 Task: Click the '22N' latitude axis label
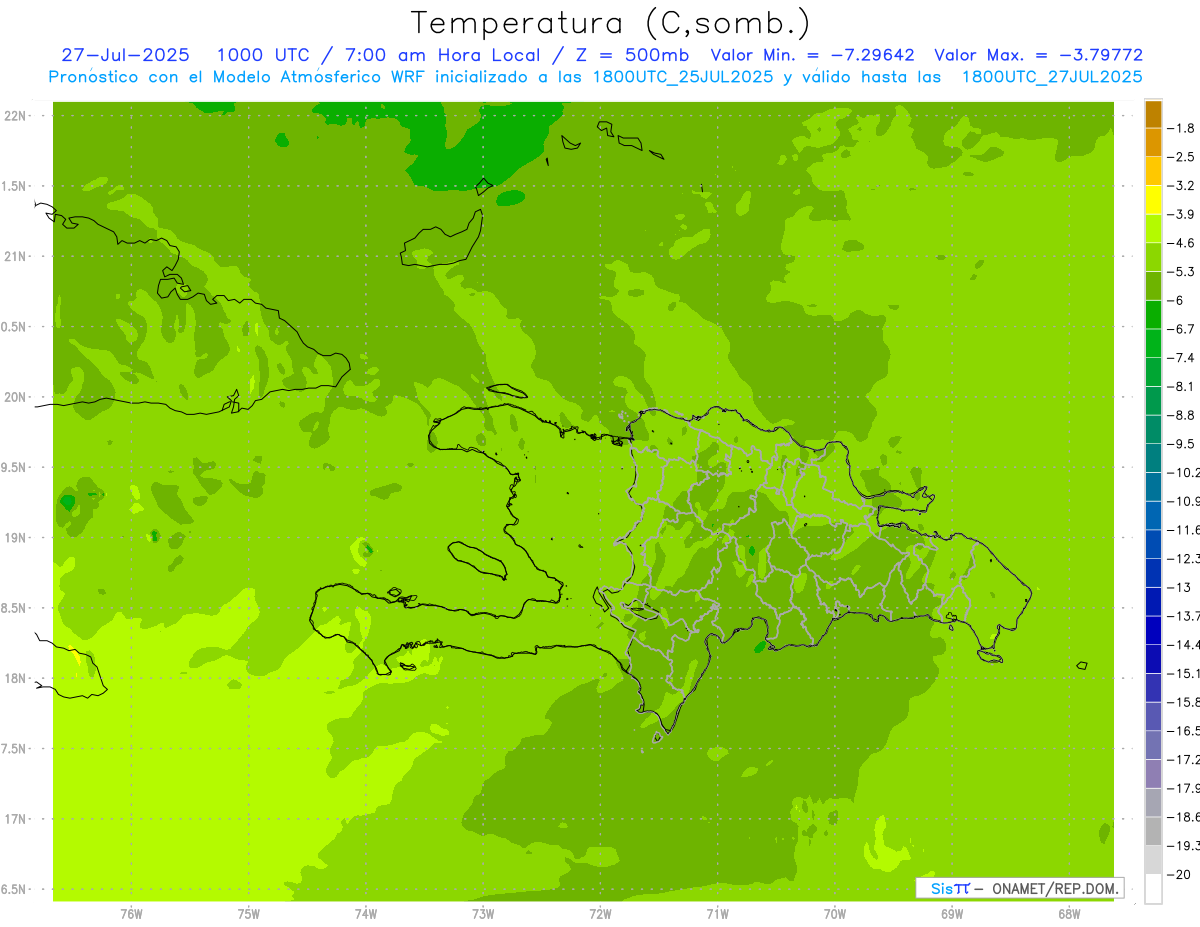pos(17,116)
